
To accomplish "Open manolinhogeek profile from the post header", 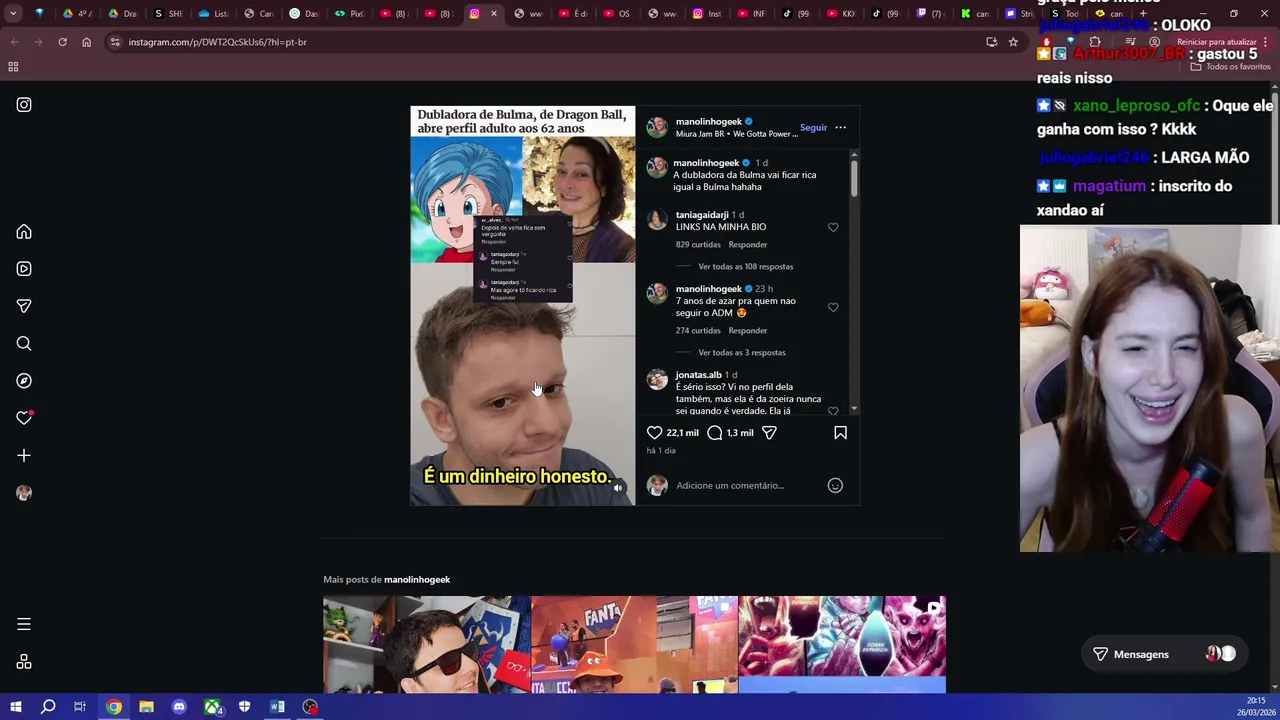I will (709, 122).
